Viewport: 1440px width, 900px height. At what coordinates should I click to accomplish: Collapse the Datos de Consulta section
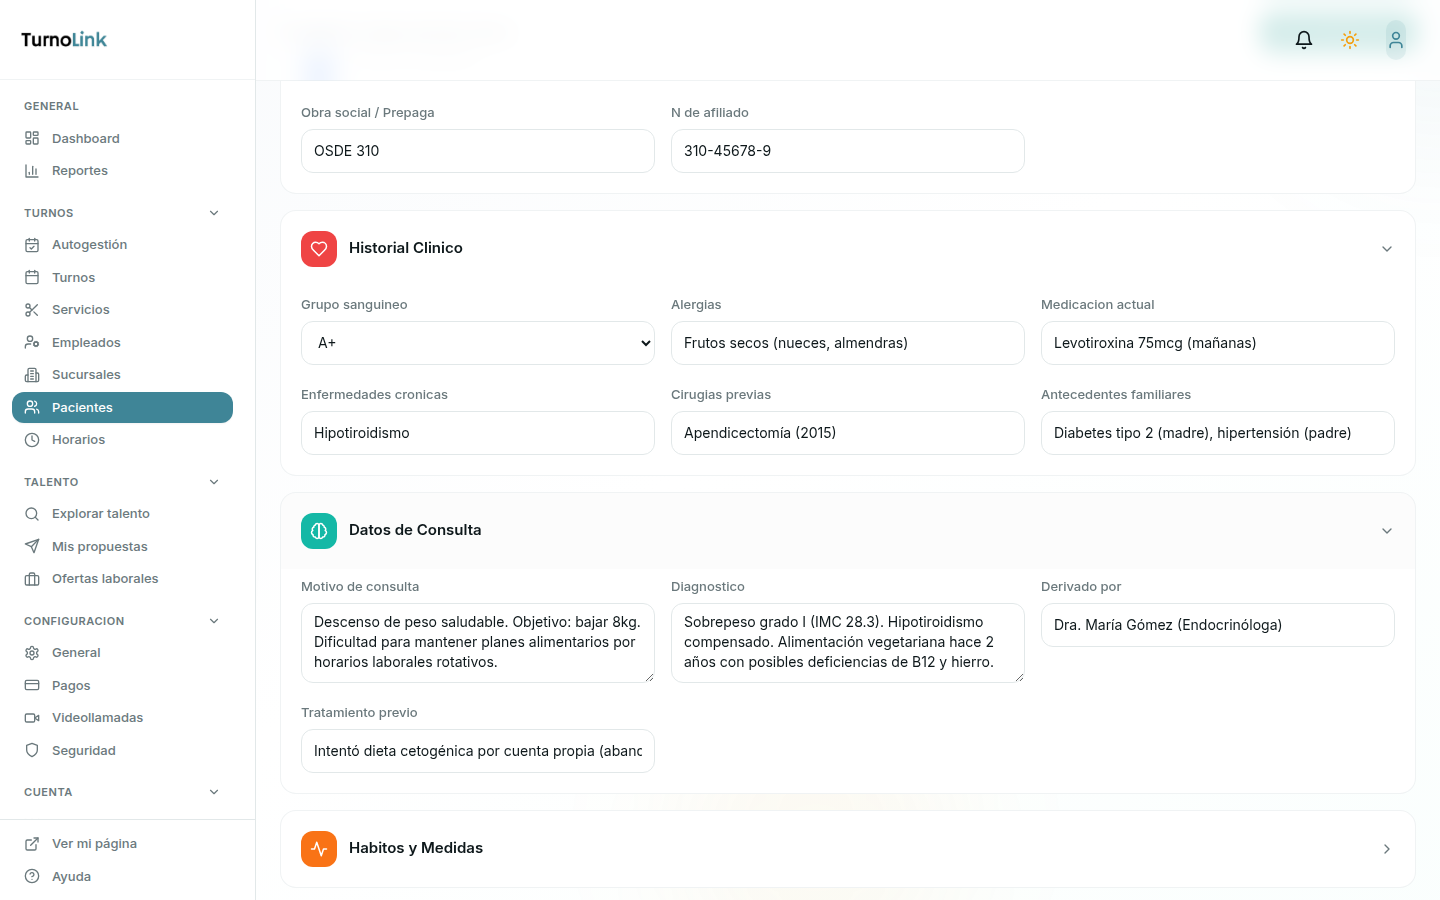click(1387, 531)
